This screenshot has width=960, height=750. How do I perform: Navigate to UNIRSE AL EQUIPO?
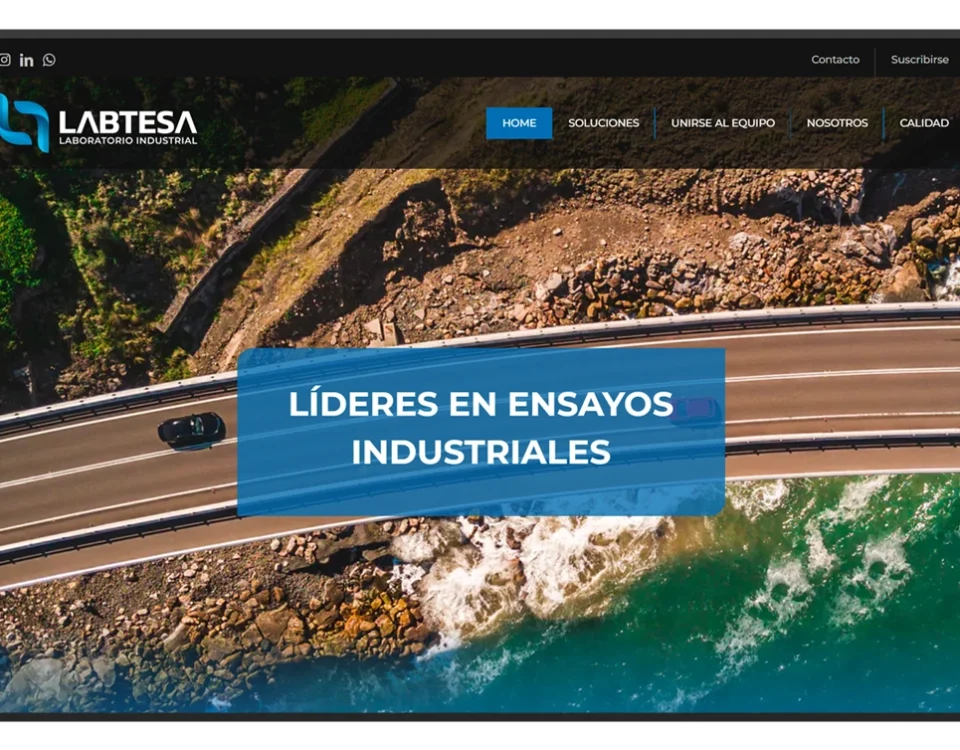[x=723, y=123]
